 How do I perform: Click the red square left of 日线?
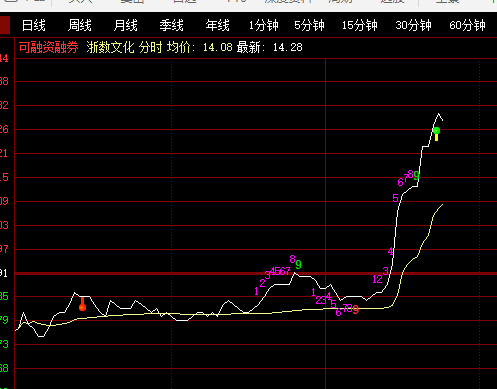click(5, 25)
